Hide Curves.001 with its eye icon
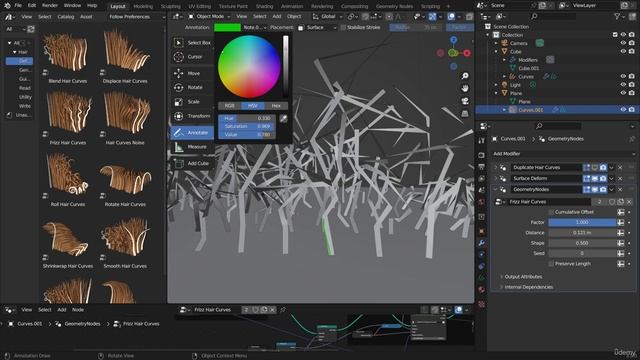Image resolution: width=640 pixels, height=360 pixels. tap(623, 110)
